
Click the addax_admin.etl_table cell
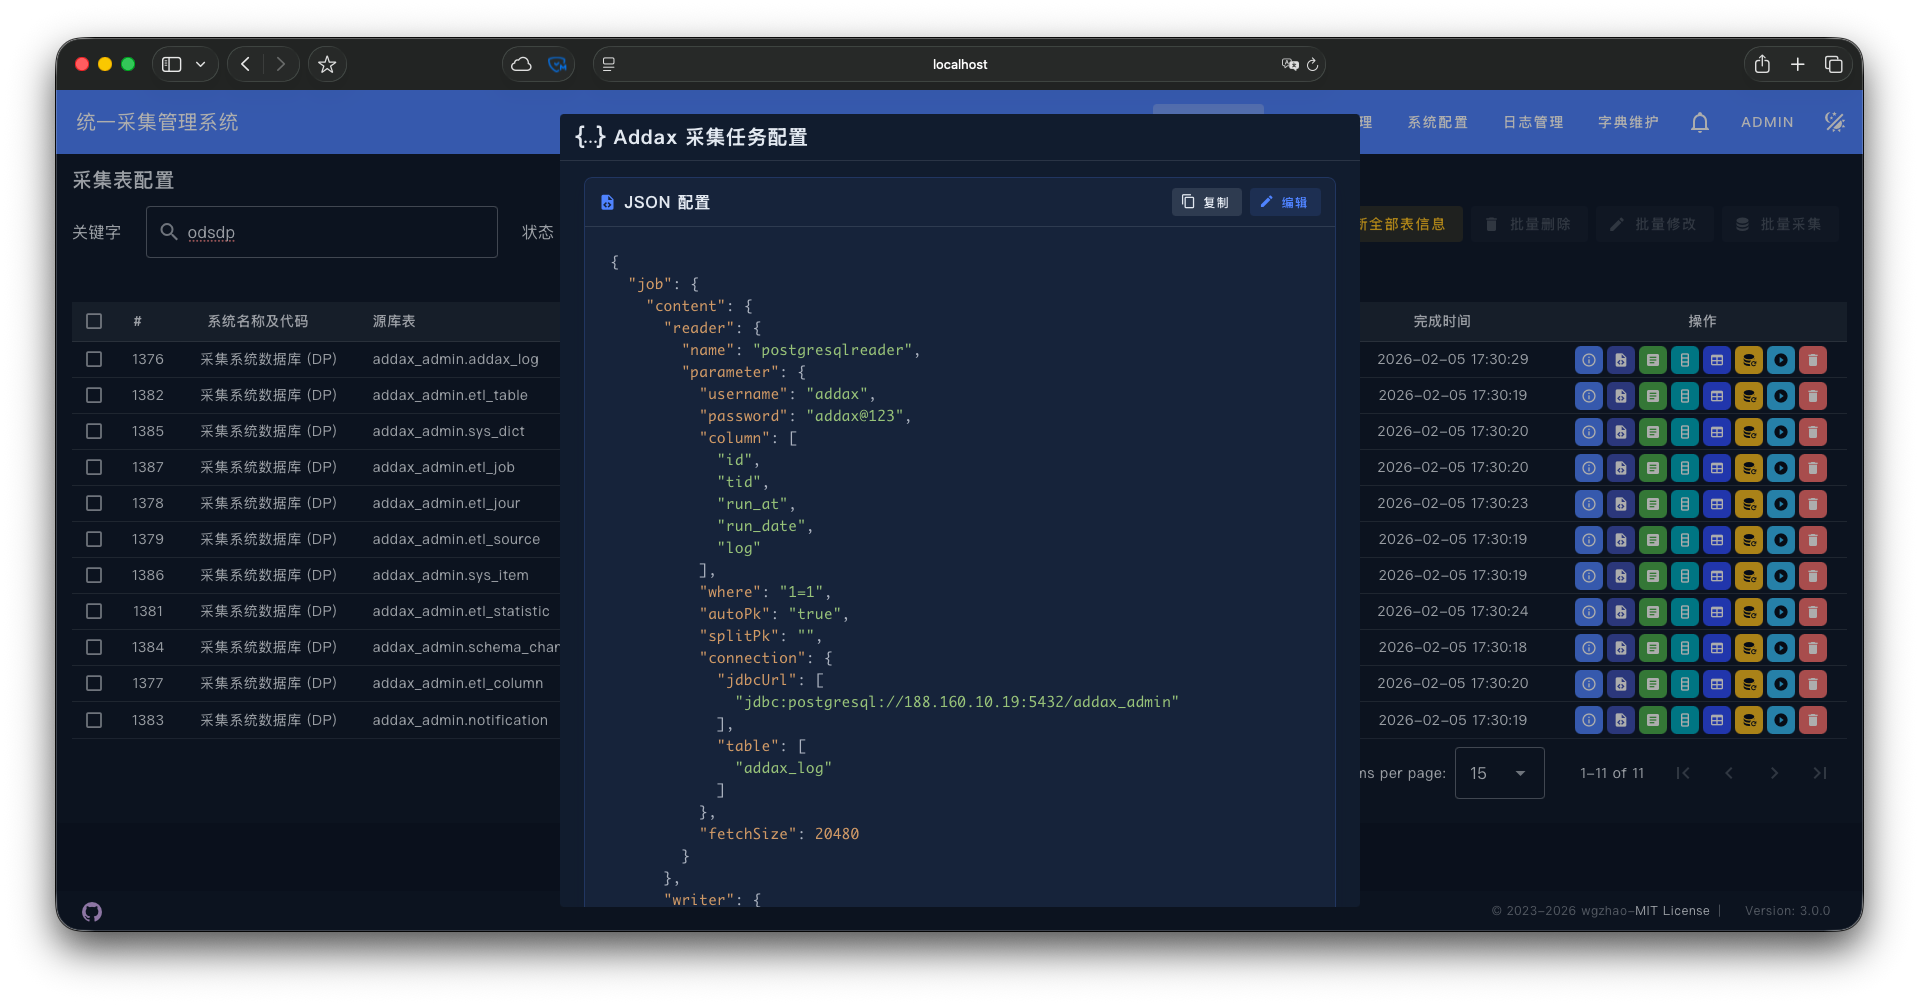click(450, 395)
